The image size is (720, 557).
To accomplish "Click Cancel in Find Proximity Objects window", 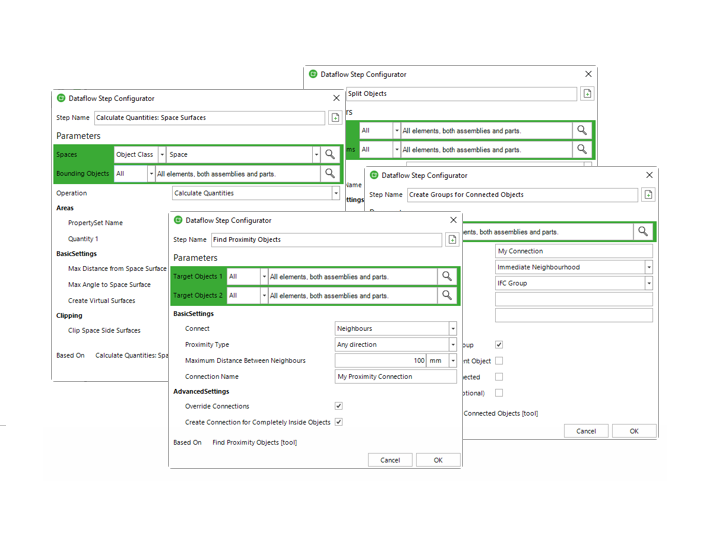I will point(390,460).
